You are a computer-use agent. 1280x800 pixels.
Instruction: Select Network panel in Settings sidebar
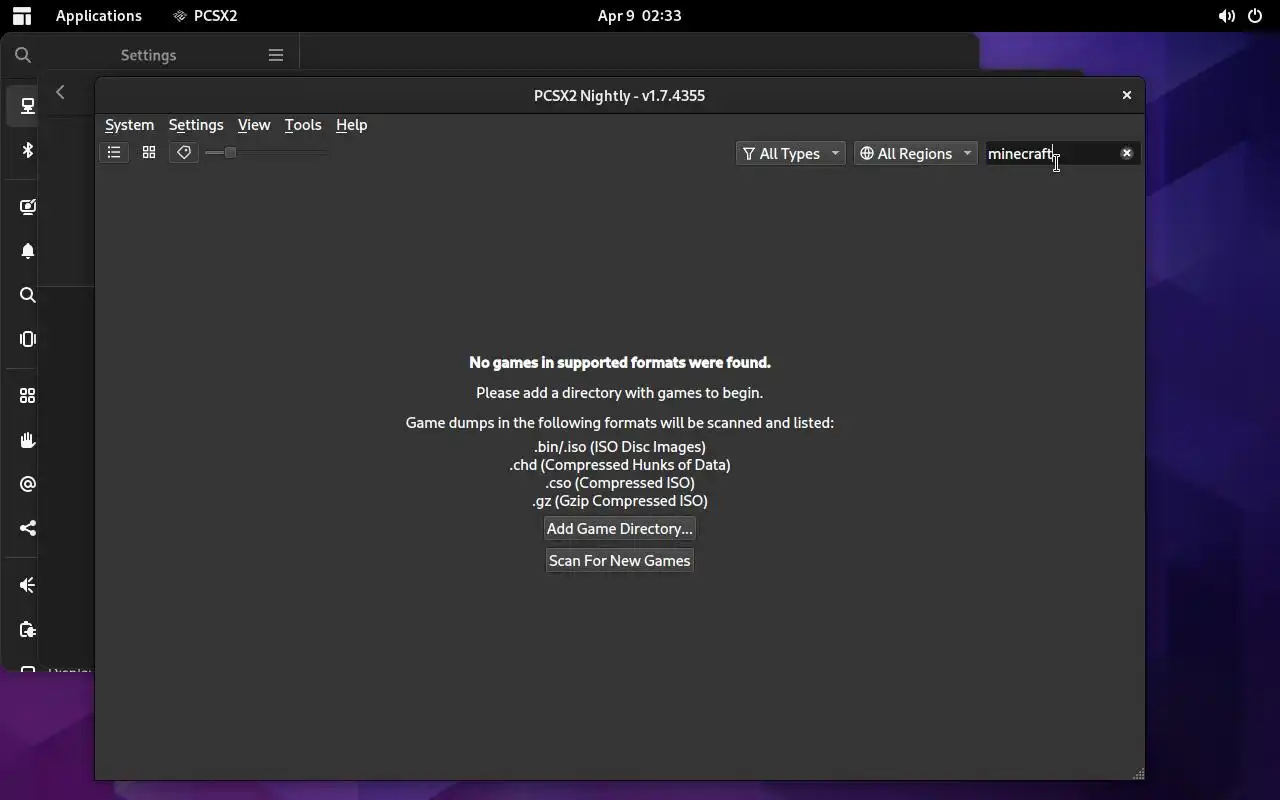(x=28, y=106)
